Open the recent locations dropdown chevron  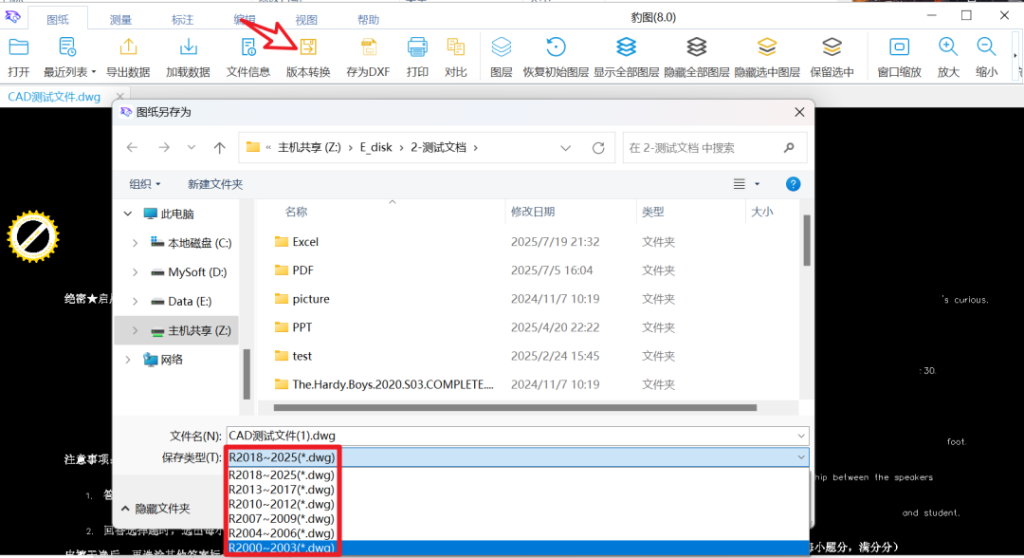click(x=191, y=148)
